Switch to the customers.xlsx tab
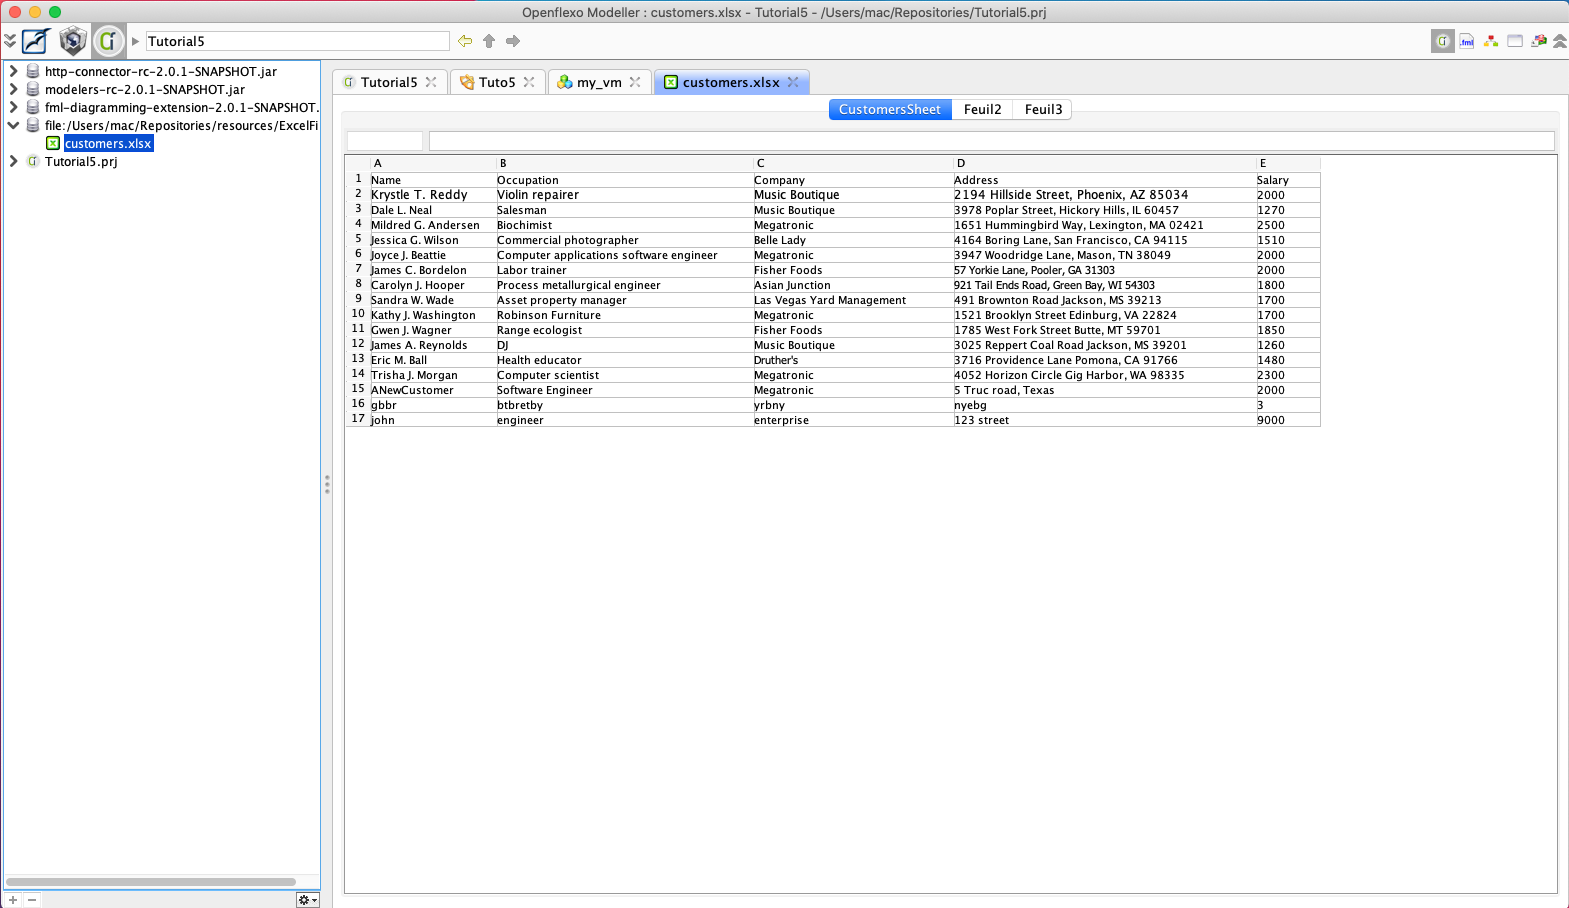The image size is (1569, 908). pos(731,82)
